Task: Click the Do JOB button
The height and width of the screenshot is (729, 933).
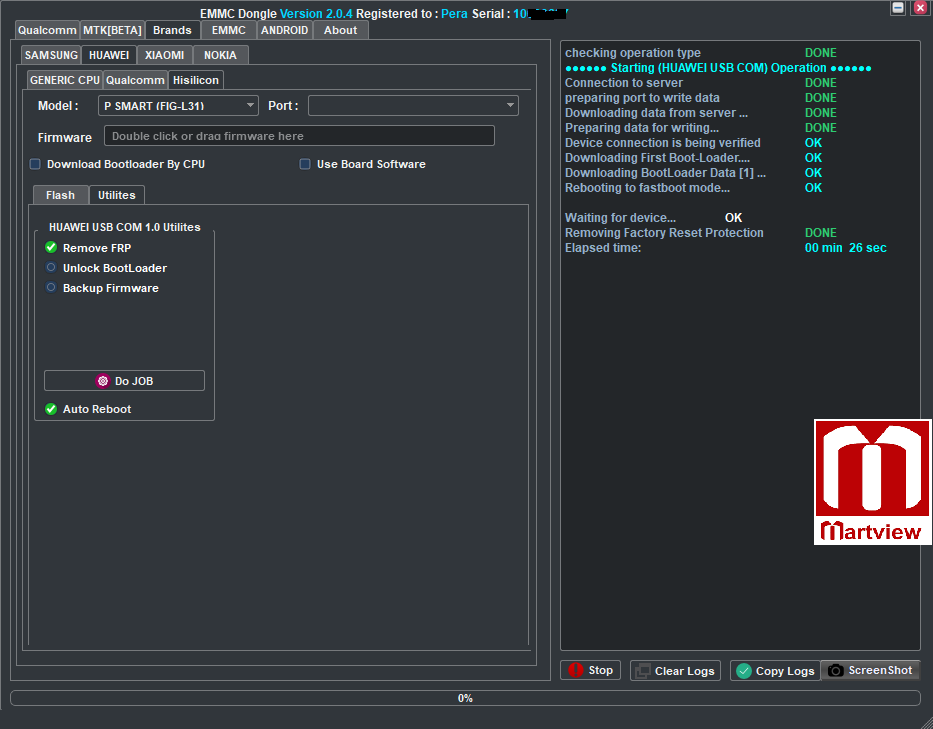Action: click(x=124, y=381)
